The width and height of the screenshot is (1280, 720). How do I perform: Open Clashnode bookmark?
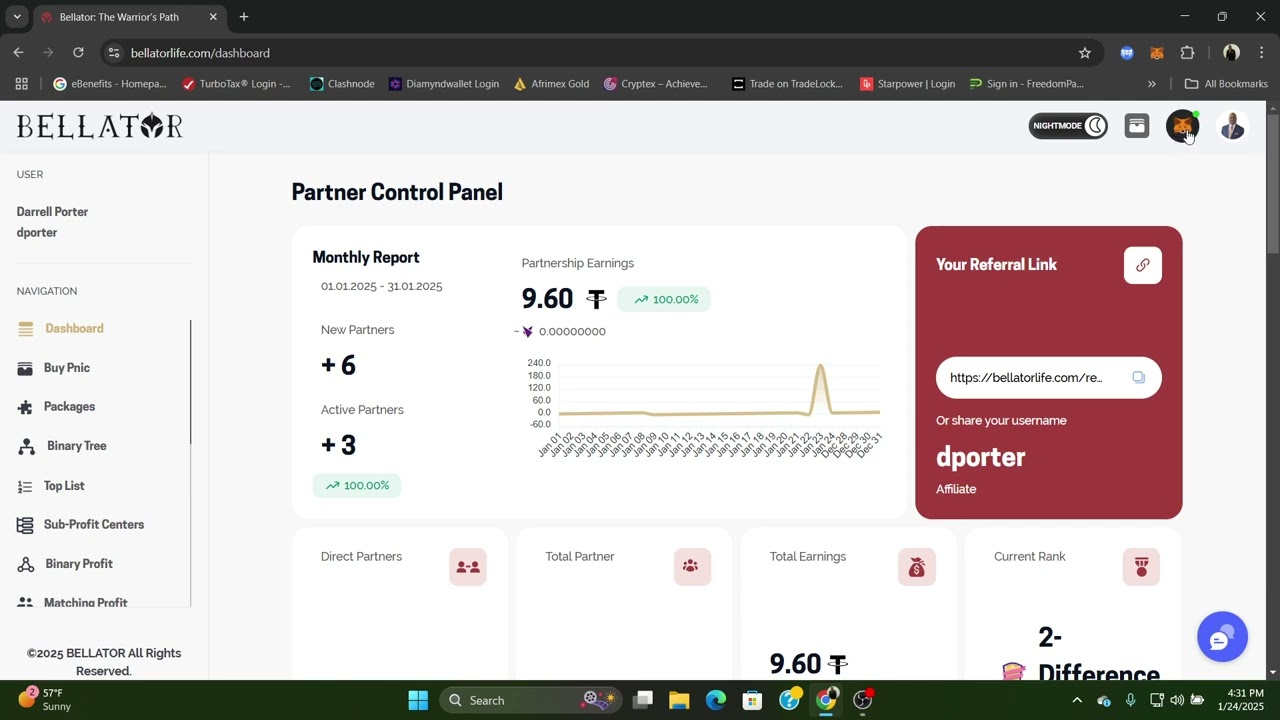click(x=342, y=84)
